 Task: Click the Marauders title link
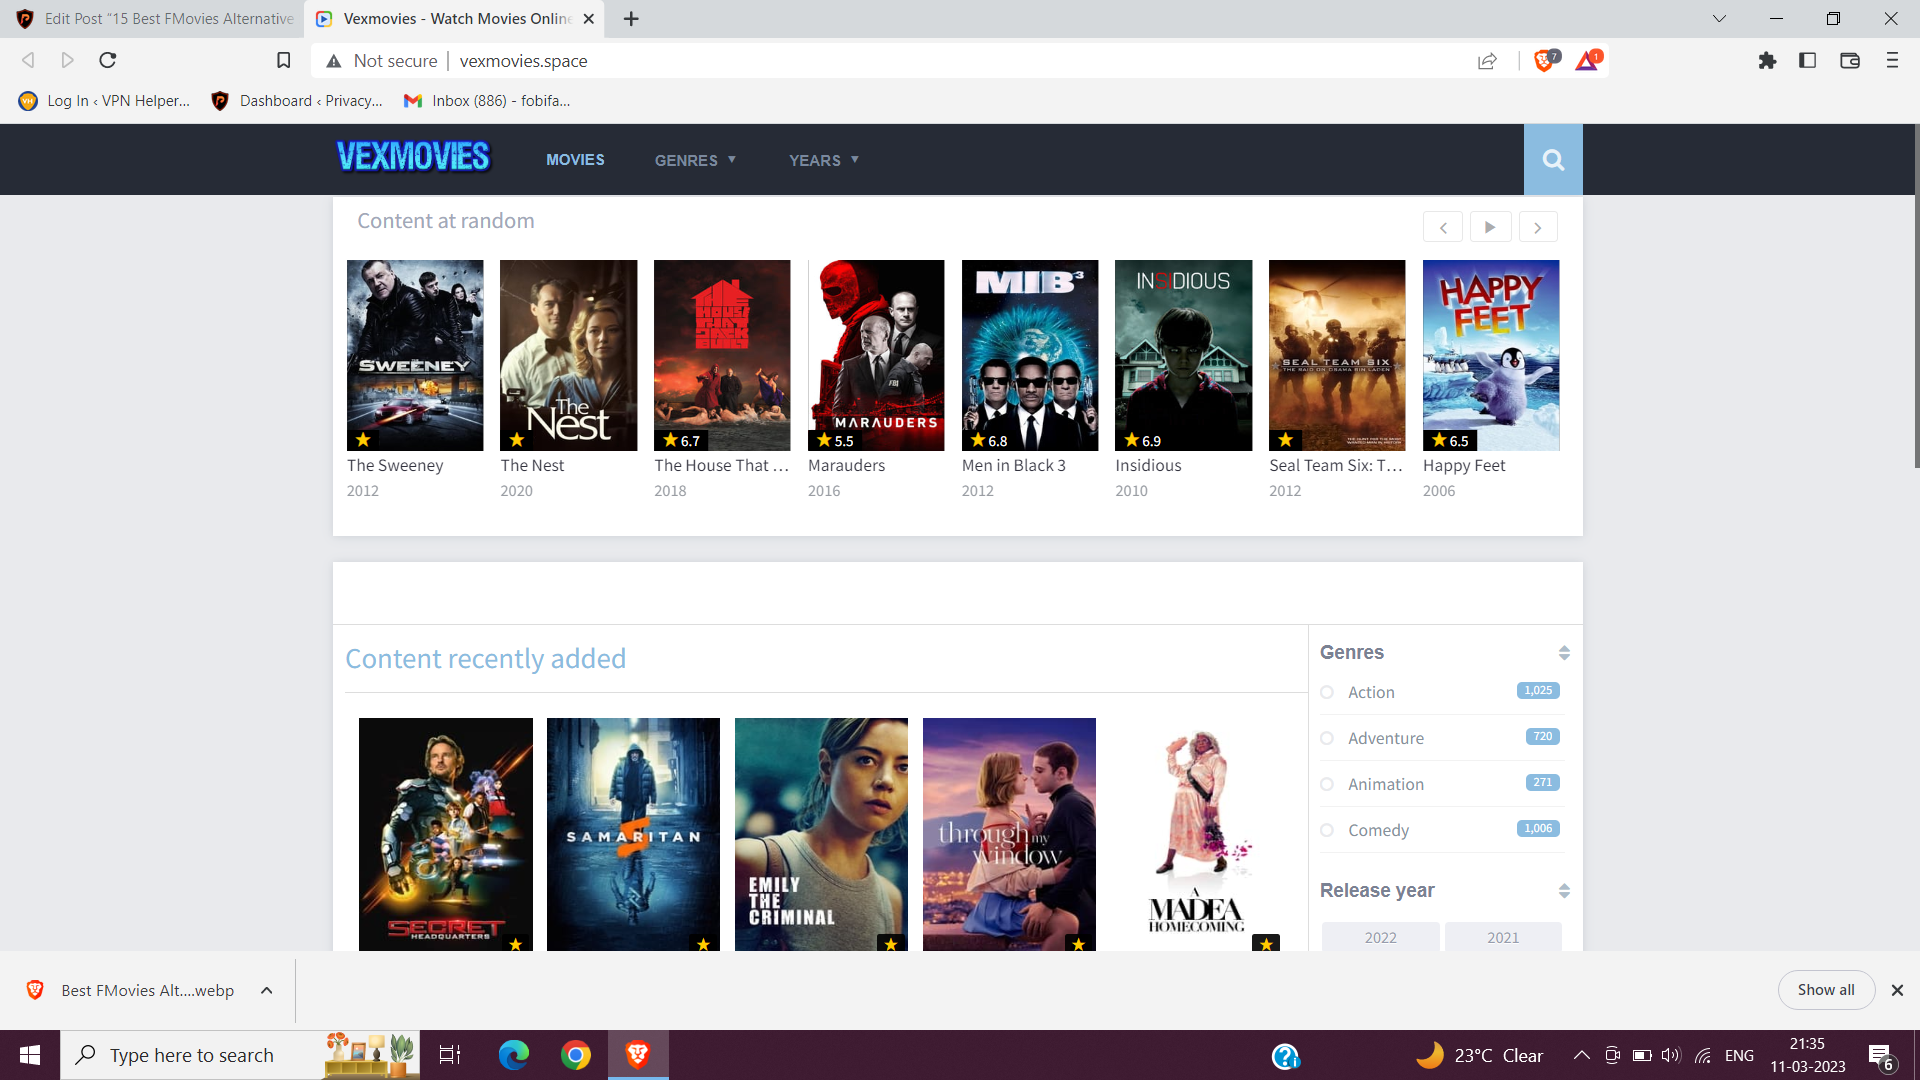846,465
